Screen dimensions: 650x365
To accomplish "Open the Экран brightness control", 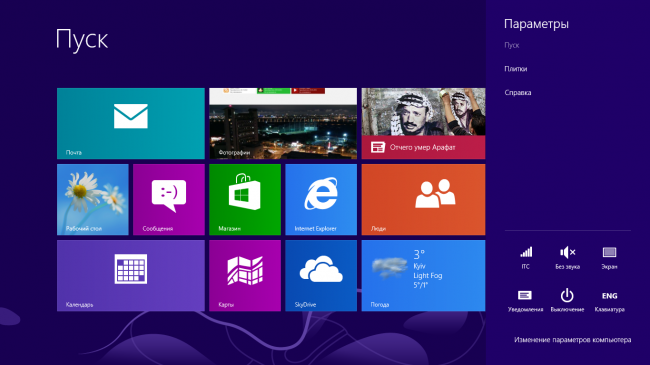I will point(609,257).
